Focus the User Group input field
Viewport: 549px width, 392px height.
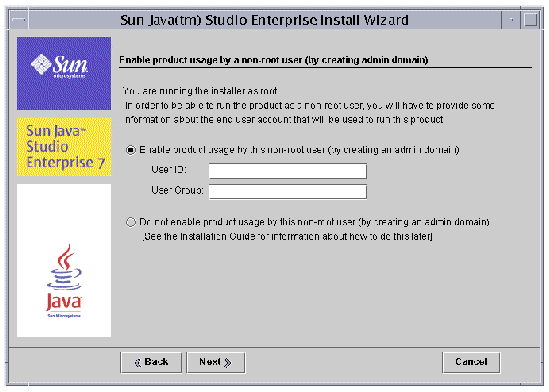coord(288,191)
